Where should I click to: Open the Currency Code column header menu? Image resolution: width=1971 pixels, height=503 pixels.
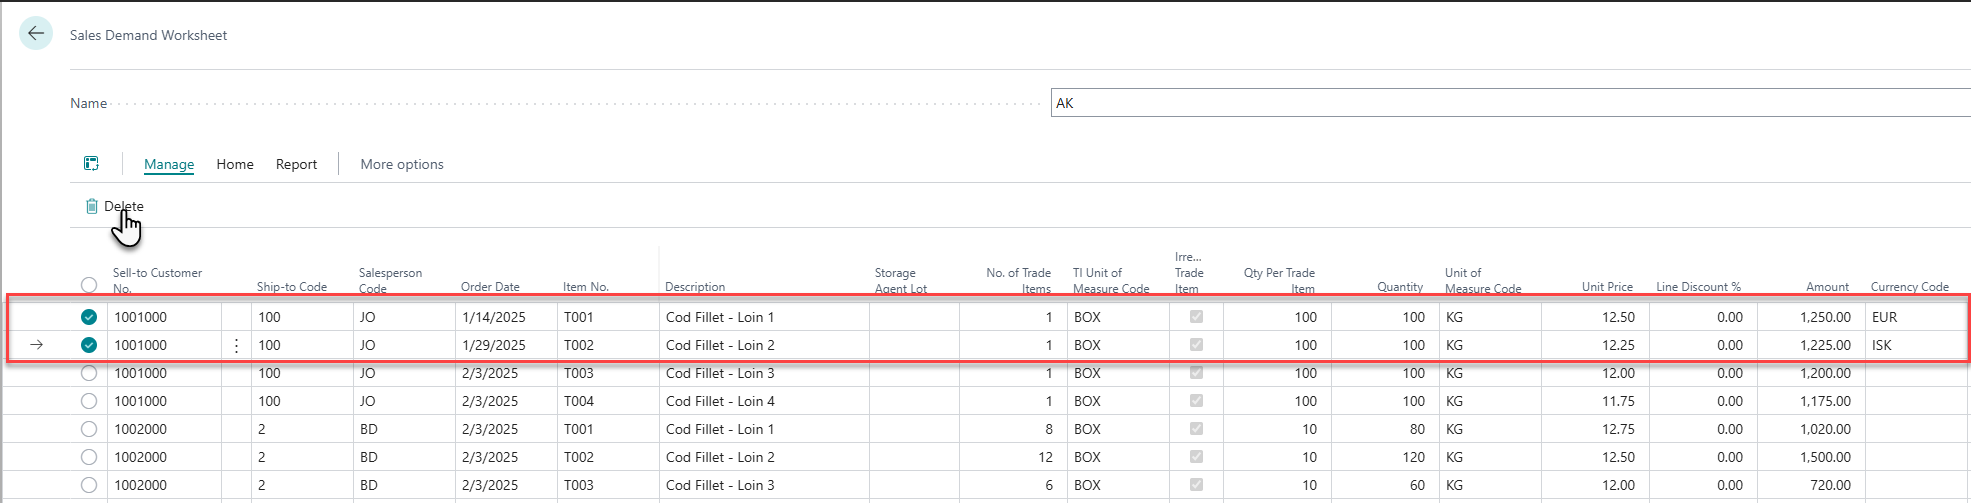pos(1909,287)
